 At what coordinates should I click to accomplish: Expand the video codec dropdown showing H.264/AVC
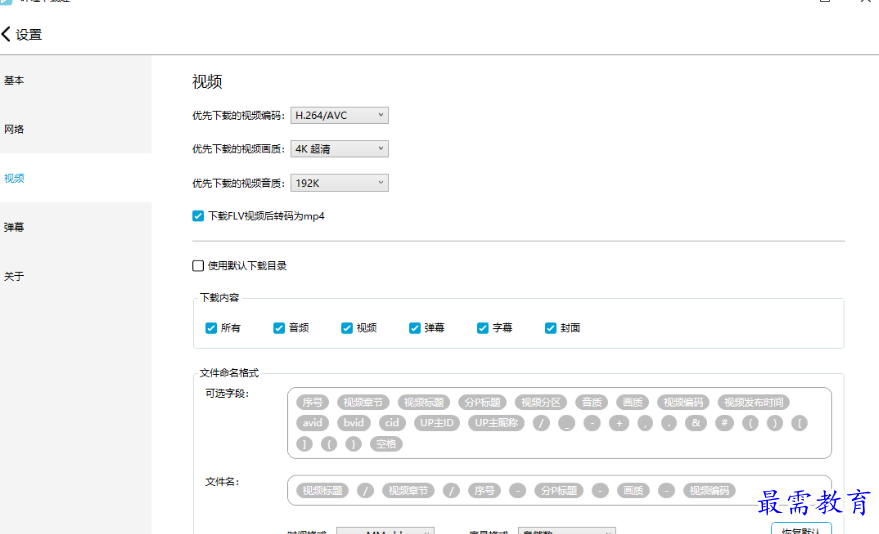(339, 115)
